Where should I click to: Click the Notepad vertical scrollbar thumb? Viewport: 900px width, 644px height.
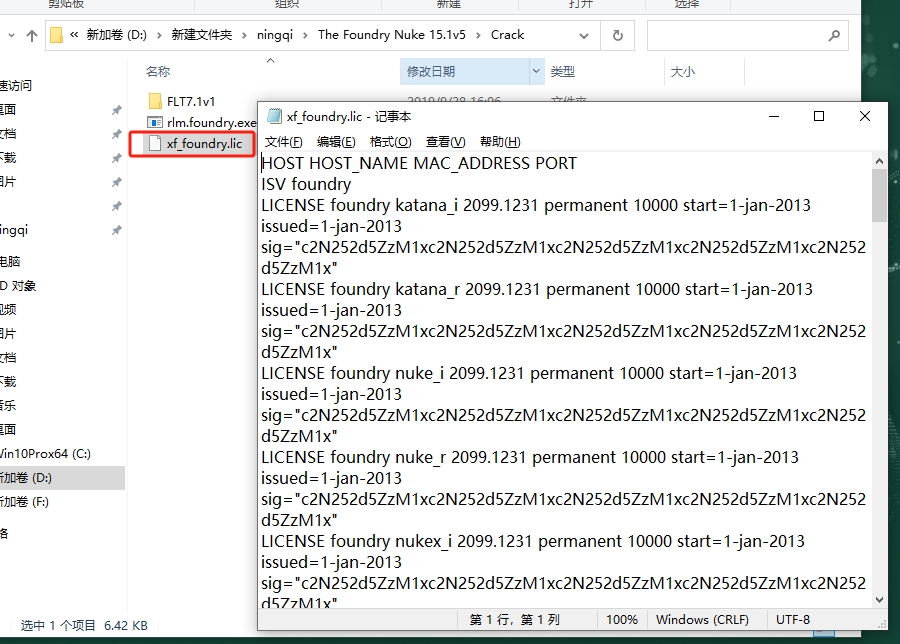pyautogui.click(x=879, y=195)
